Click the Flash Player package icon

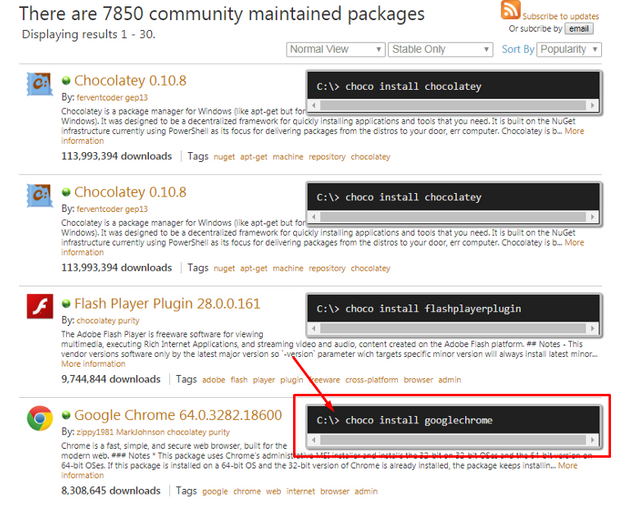click(40, 306)
